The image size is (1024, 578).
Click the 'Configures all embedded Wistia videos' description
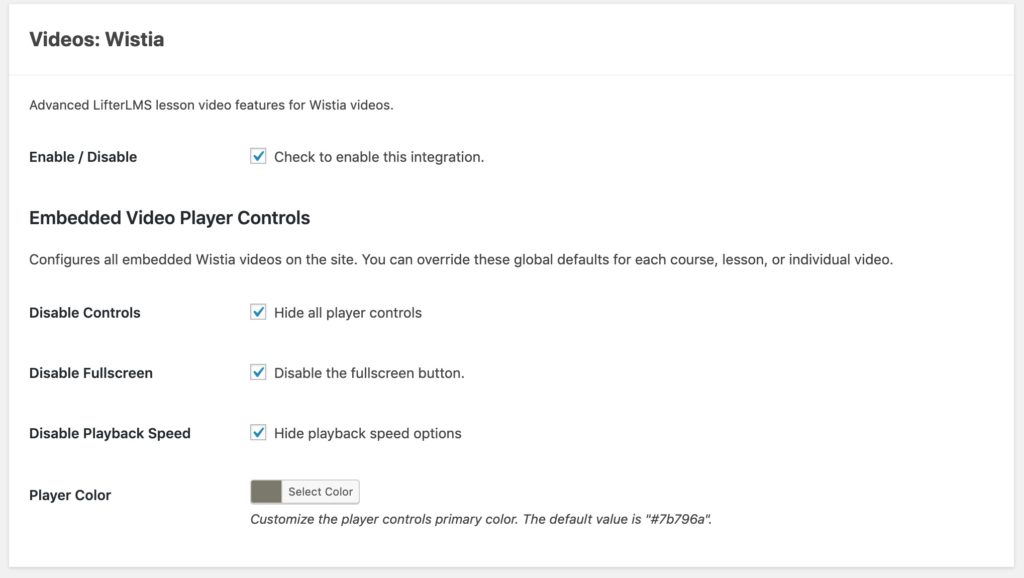460,259
